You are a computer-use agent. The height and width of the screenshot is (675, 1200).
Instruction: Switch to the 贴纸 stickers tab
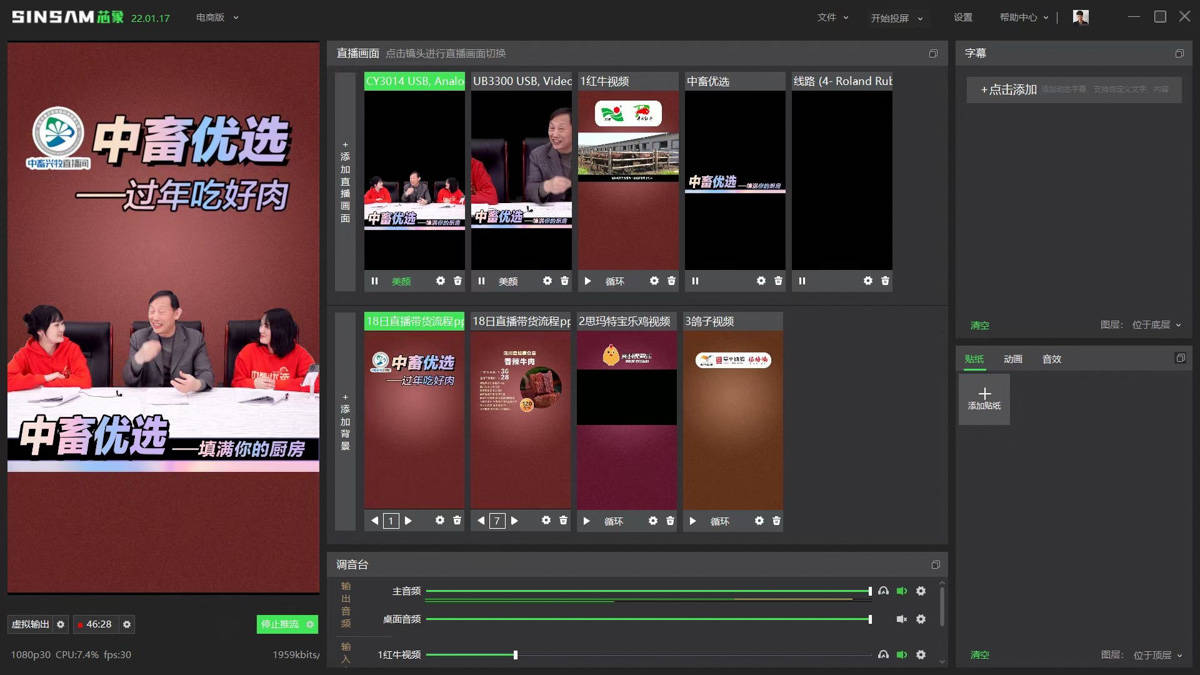(x=974, y=359)
